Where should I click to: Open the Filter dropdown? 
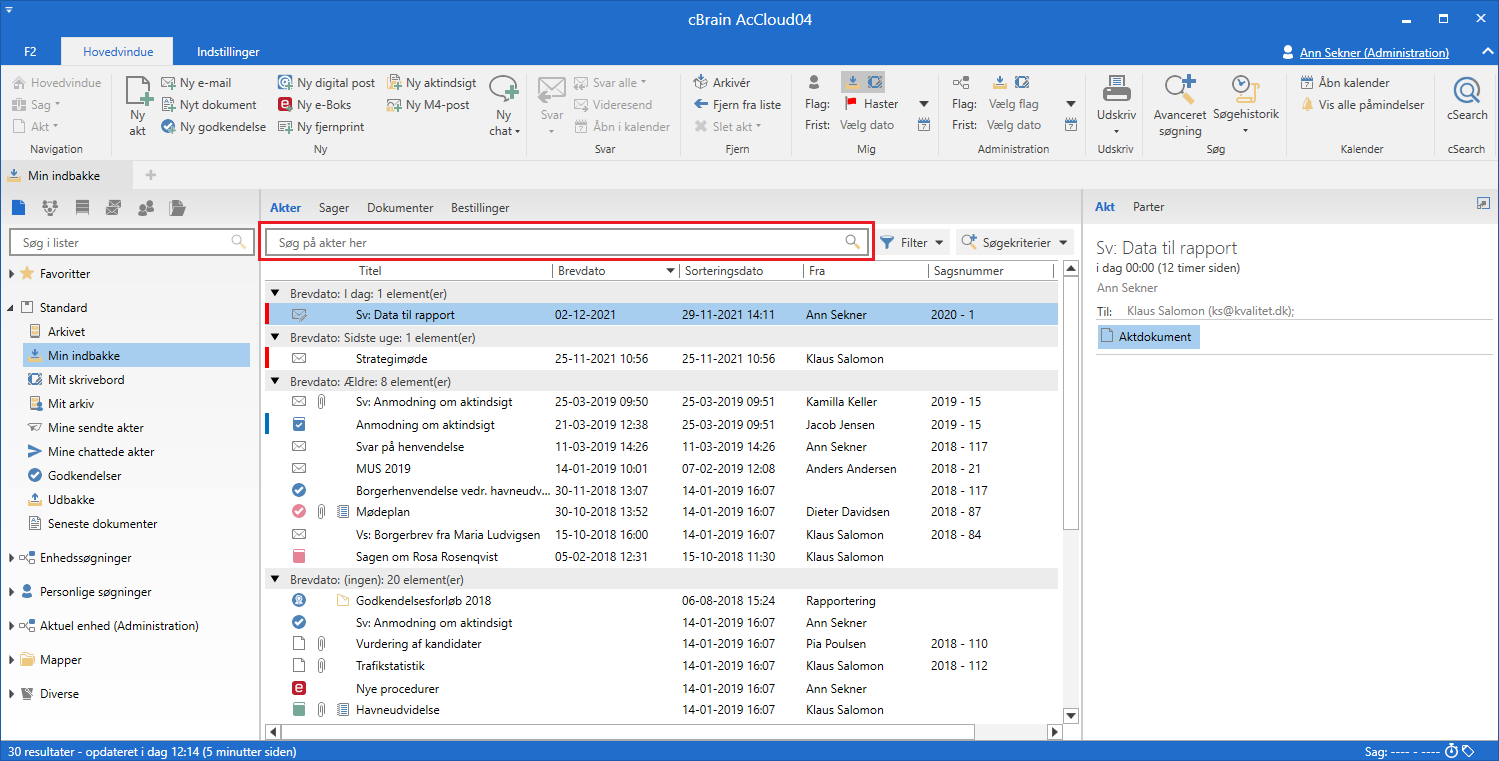click(x=914, y=242)
